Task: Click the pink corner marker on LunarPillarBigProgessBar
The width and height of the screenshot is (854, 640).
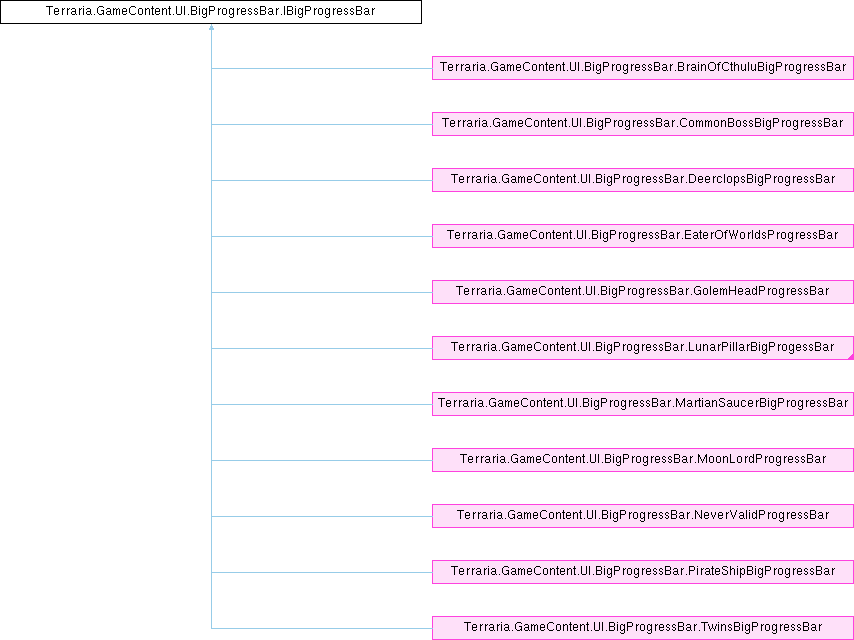Action: (x=850, y=356)
